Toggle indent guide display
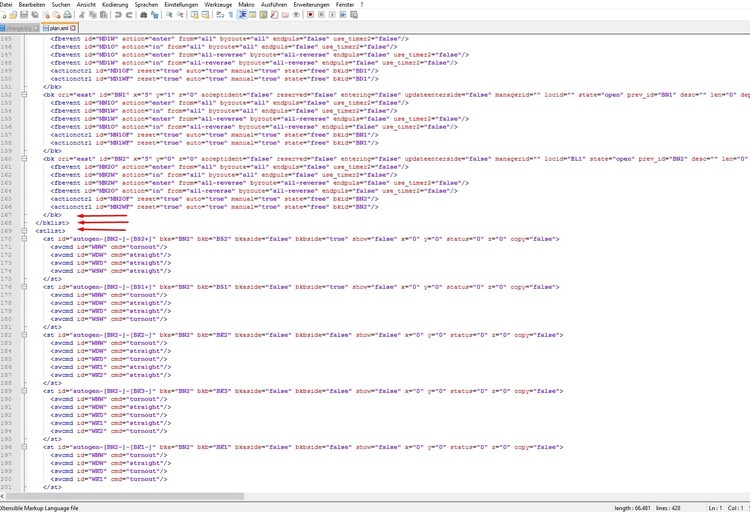Viewport: 750px width, 512px height. tap(243, 15)
